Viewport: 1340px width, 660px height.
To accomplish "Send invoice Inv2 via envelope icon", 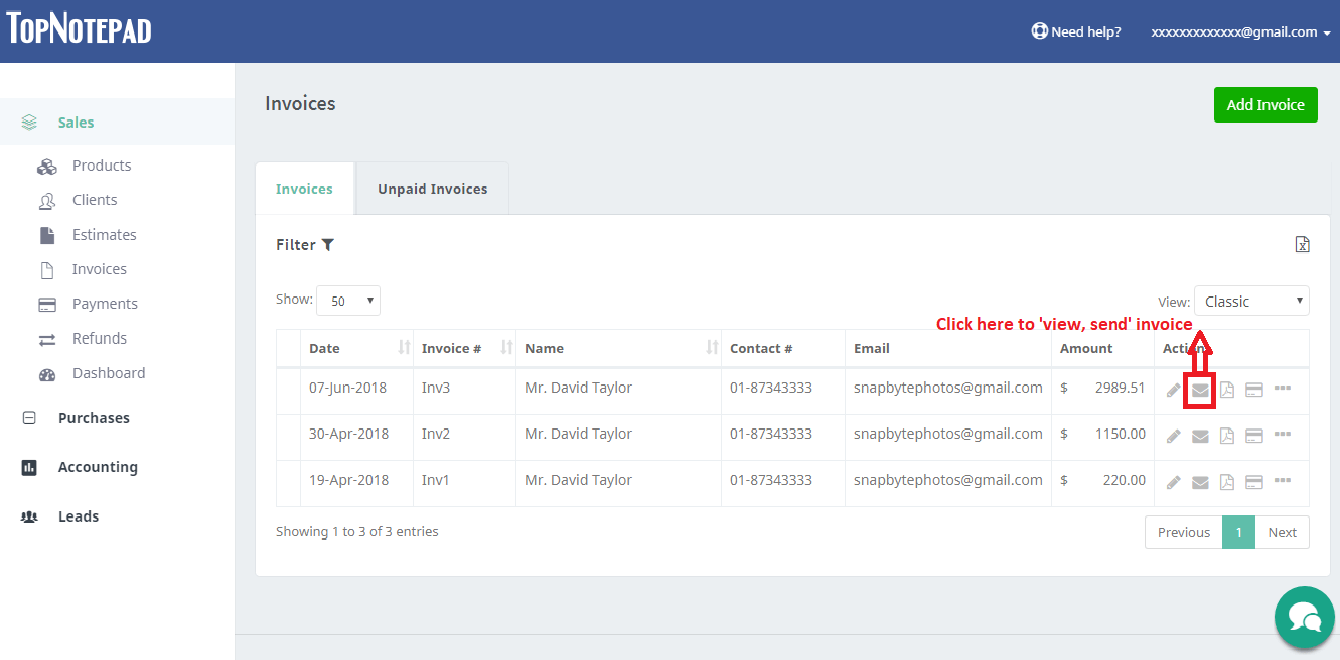I will point(1200,436).
